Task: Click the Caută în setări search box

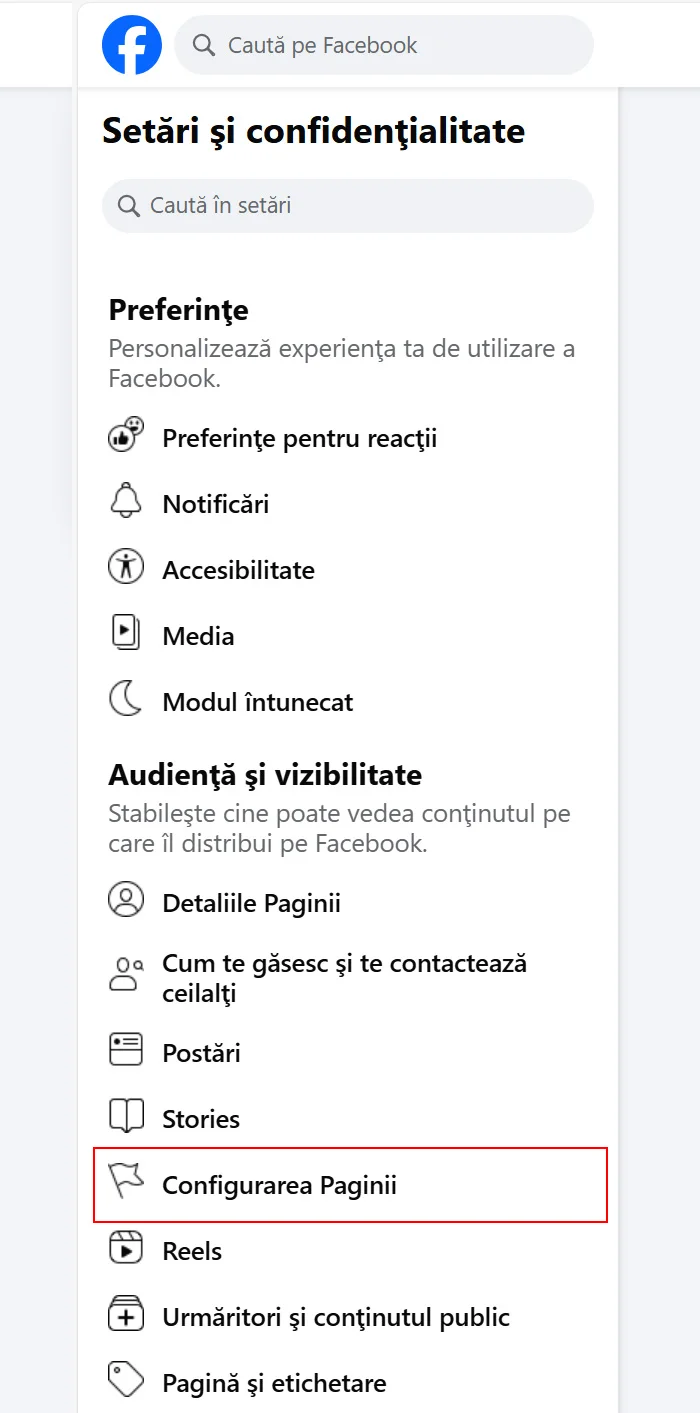Action: 348,206
